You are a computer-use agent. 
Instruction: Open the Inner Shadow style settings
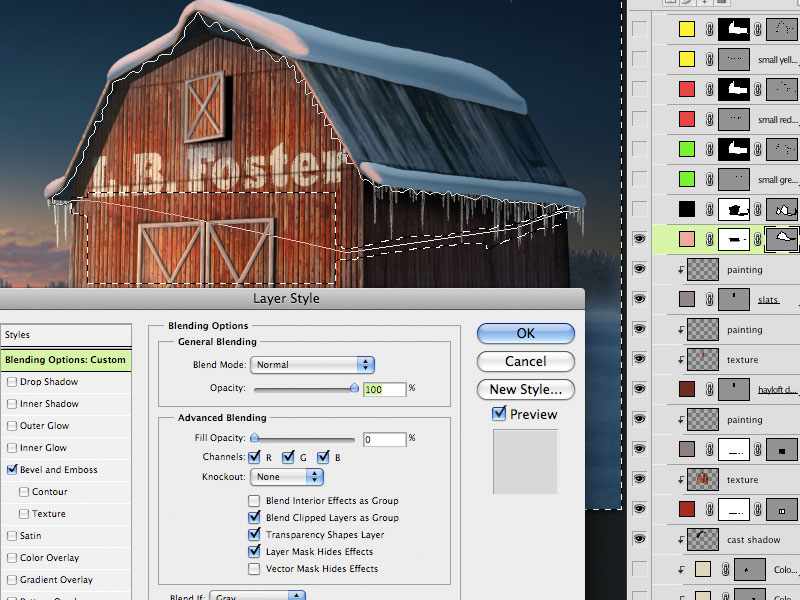click(x=49, y=404)
